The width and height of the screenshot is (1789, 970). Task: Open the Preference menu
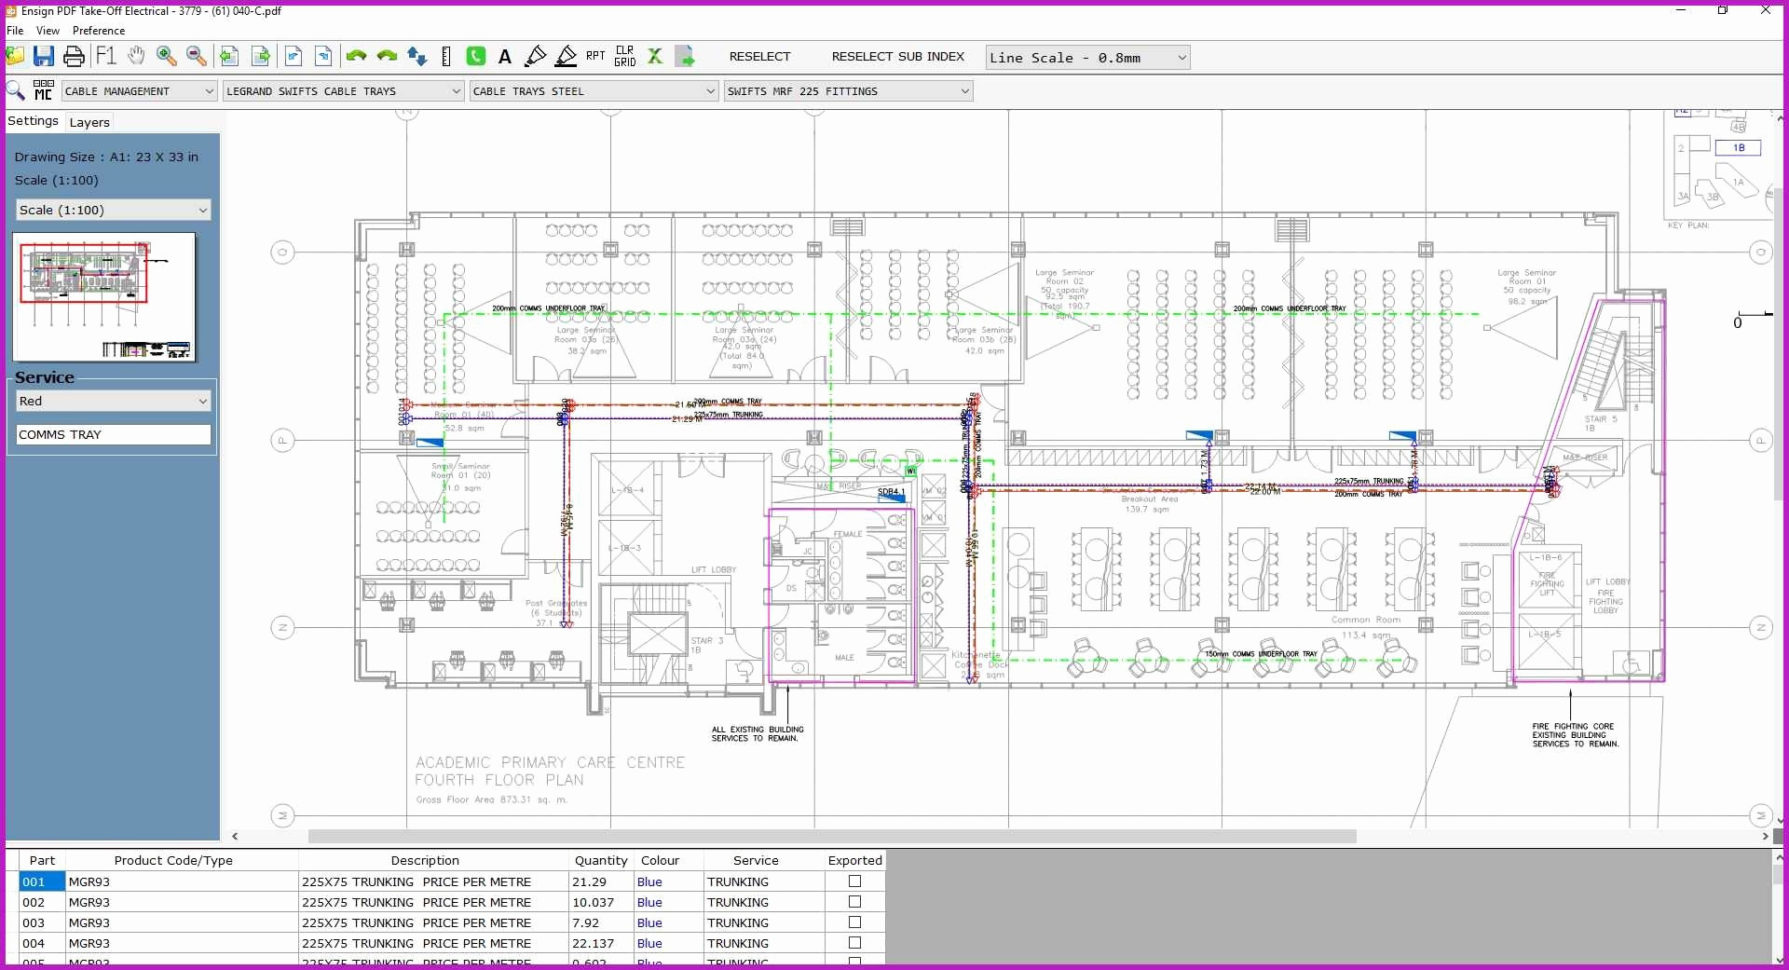pyautogui.click(x=98, y=31)
